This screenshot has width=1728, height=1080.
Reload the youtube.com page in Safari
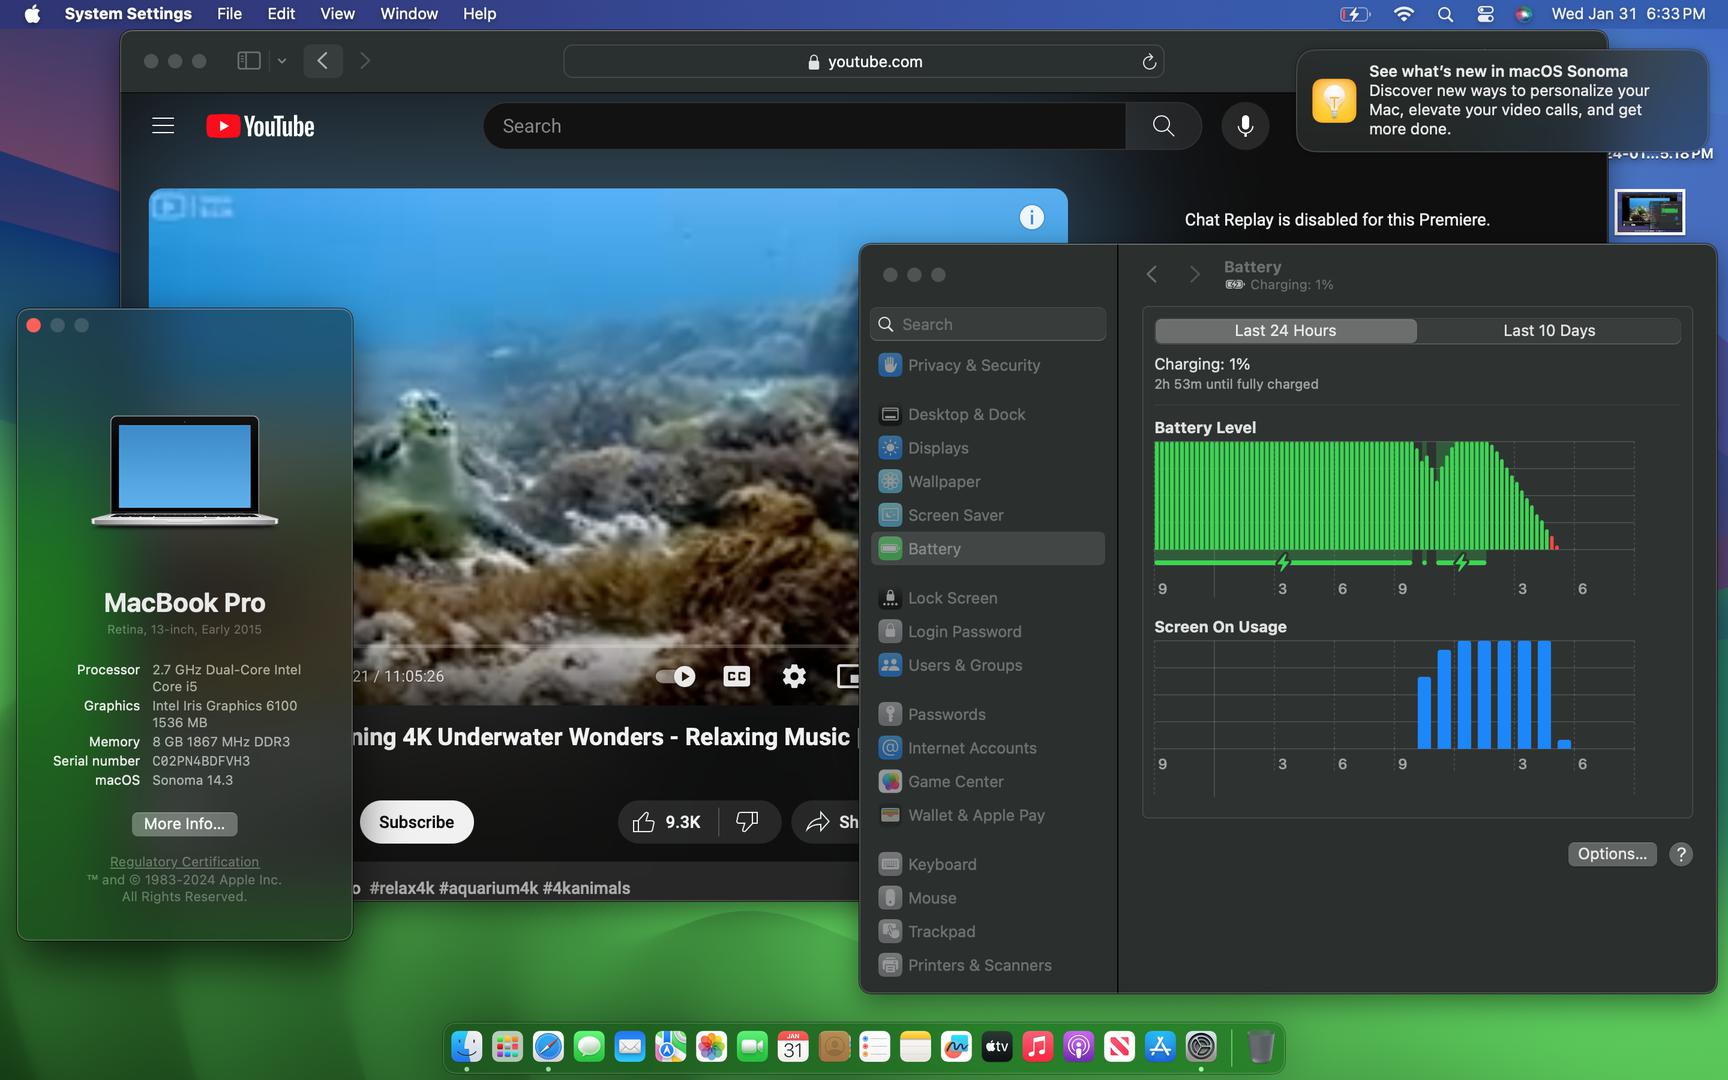point(1149,61)
